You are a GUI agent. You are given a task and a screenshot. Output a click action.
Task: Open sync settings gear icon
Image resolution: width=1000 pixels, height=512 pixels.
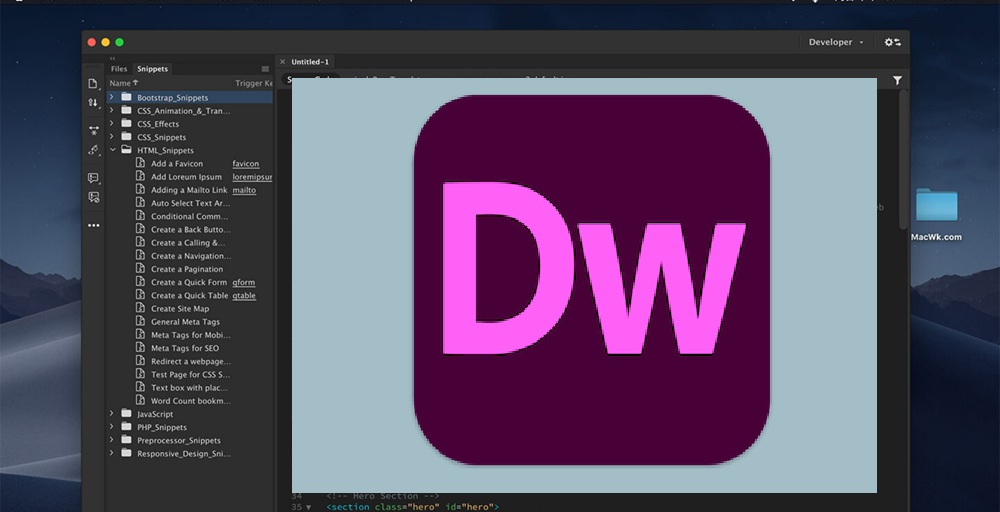point(892,42)
